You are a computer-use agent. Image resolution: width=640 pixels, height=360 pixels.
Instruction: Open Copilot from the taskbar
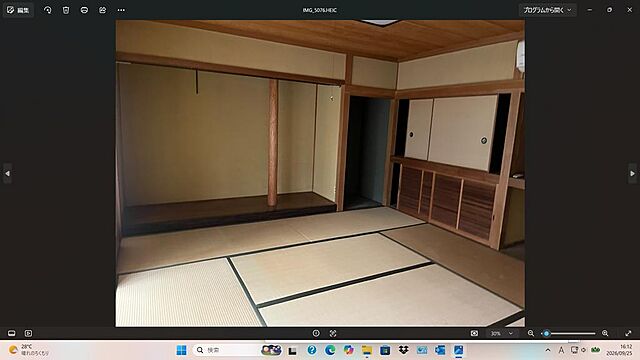point(348,350)
